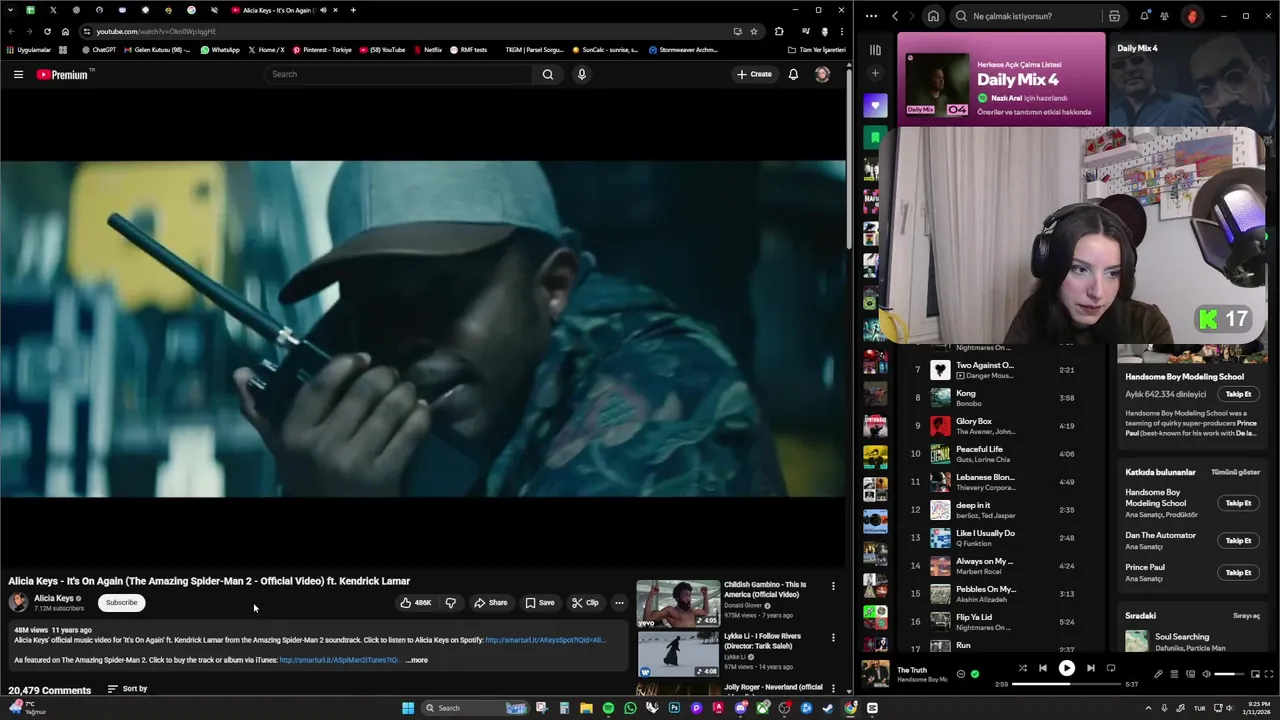
Task: Open Spotify queue icon
Action: (1175, 674)
